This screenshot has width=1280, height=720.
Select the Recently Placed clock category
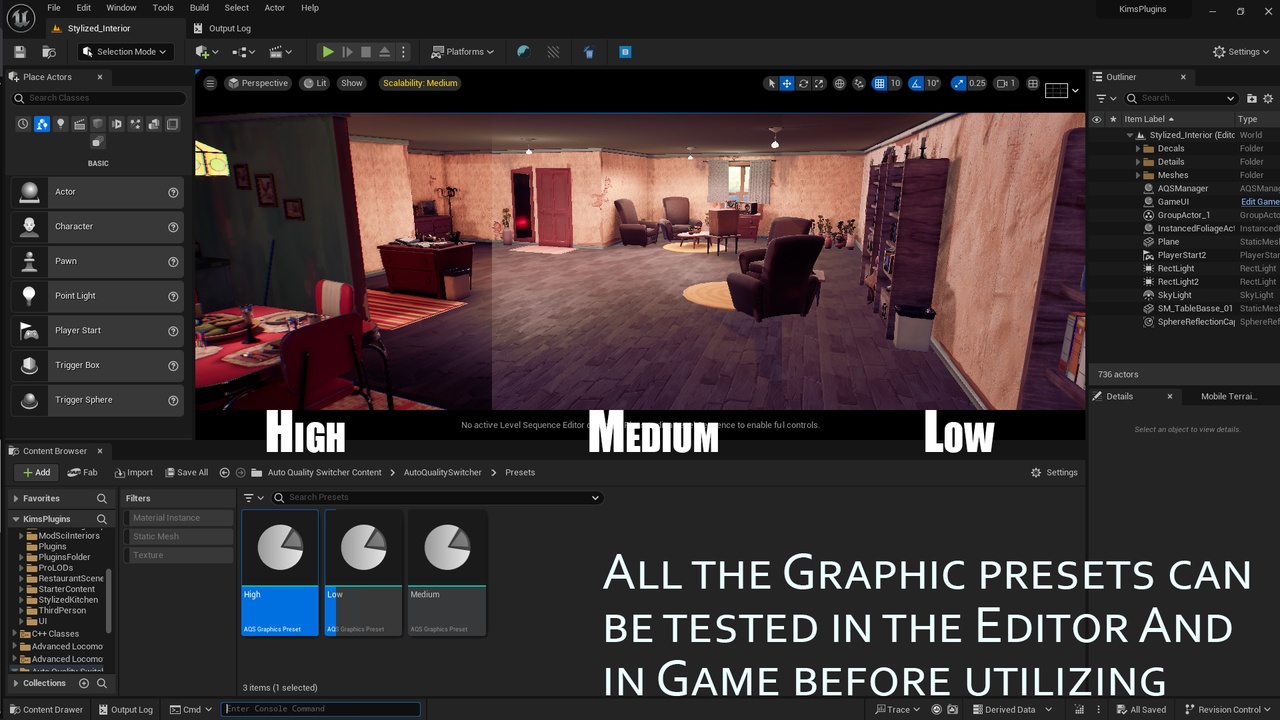pyautogui.click(x=22, y=124)
